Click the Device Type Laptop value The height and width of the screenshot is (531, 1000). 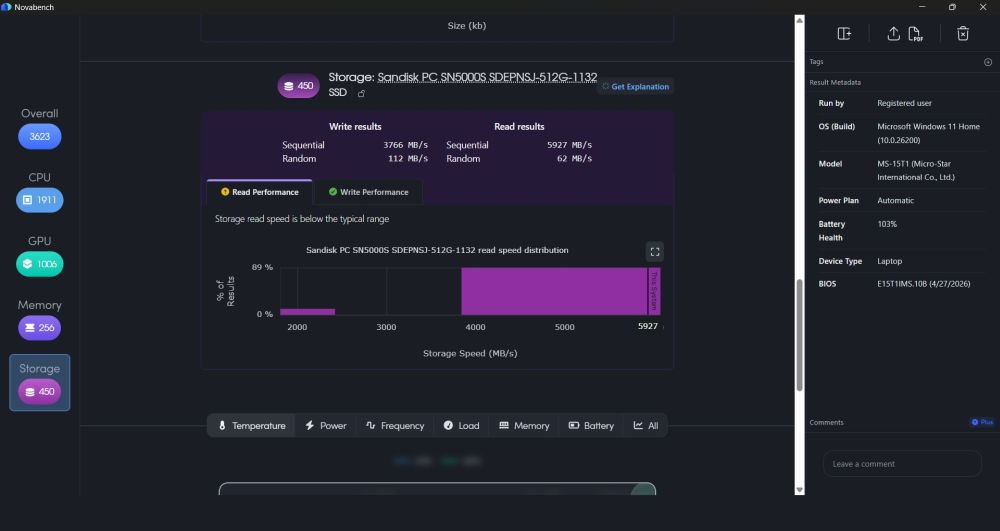[890, 261]
